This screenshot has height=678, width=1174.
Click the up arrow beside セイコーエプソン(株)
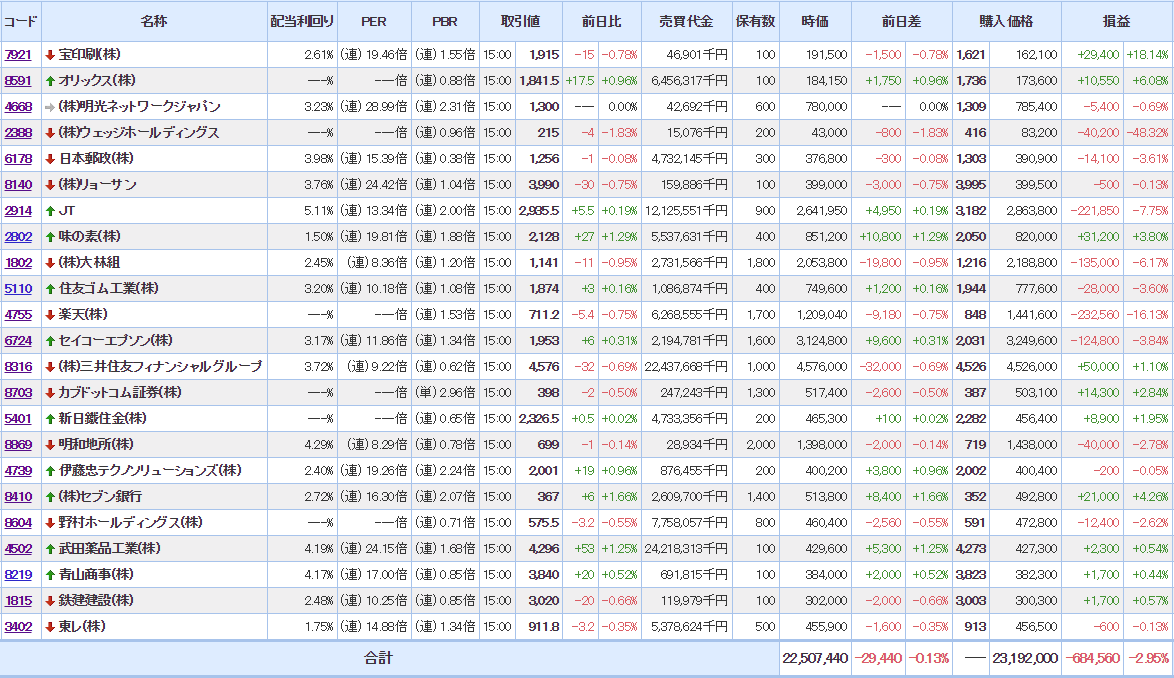[50, 341]
